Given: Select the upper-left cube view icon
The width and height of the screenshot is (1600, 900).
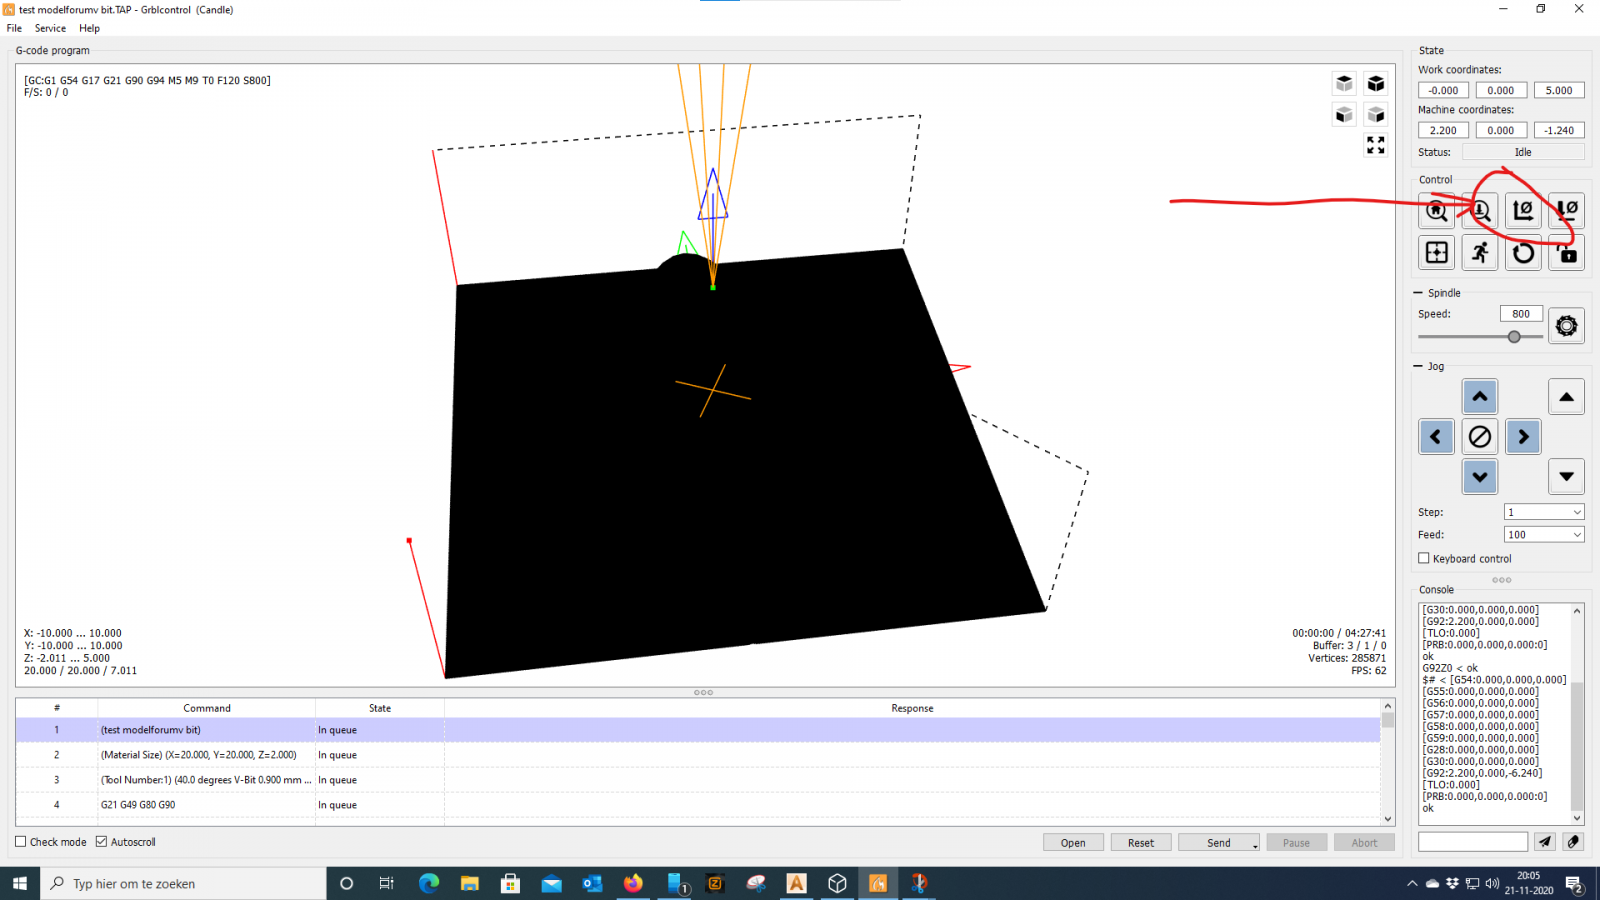Looking at the screenshot, I should click(x=1344, y=83).
